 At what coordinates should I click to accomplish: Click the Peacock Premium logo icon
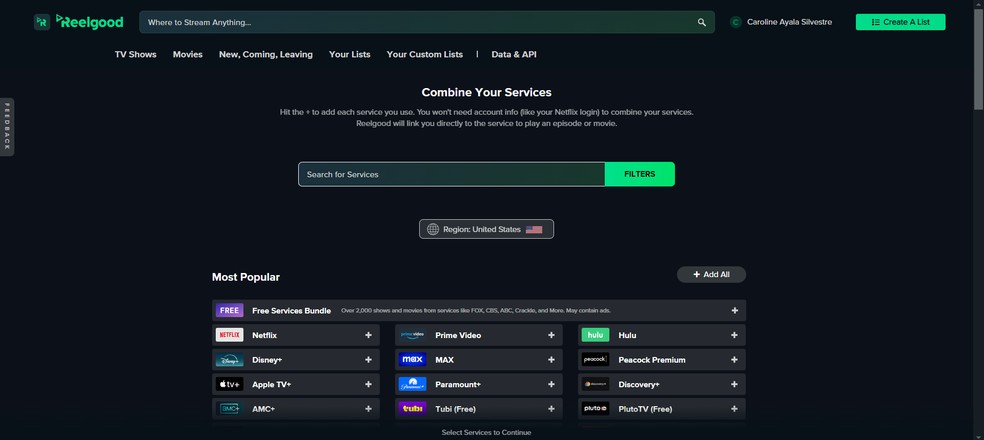[x=595, y=360]
